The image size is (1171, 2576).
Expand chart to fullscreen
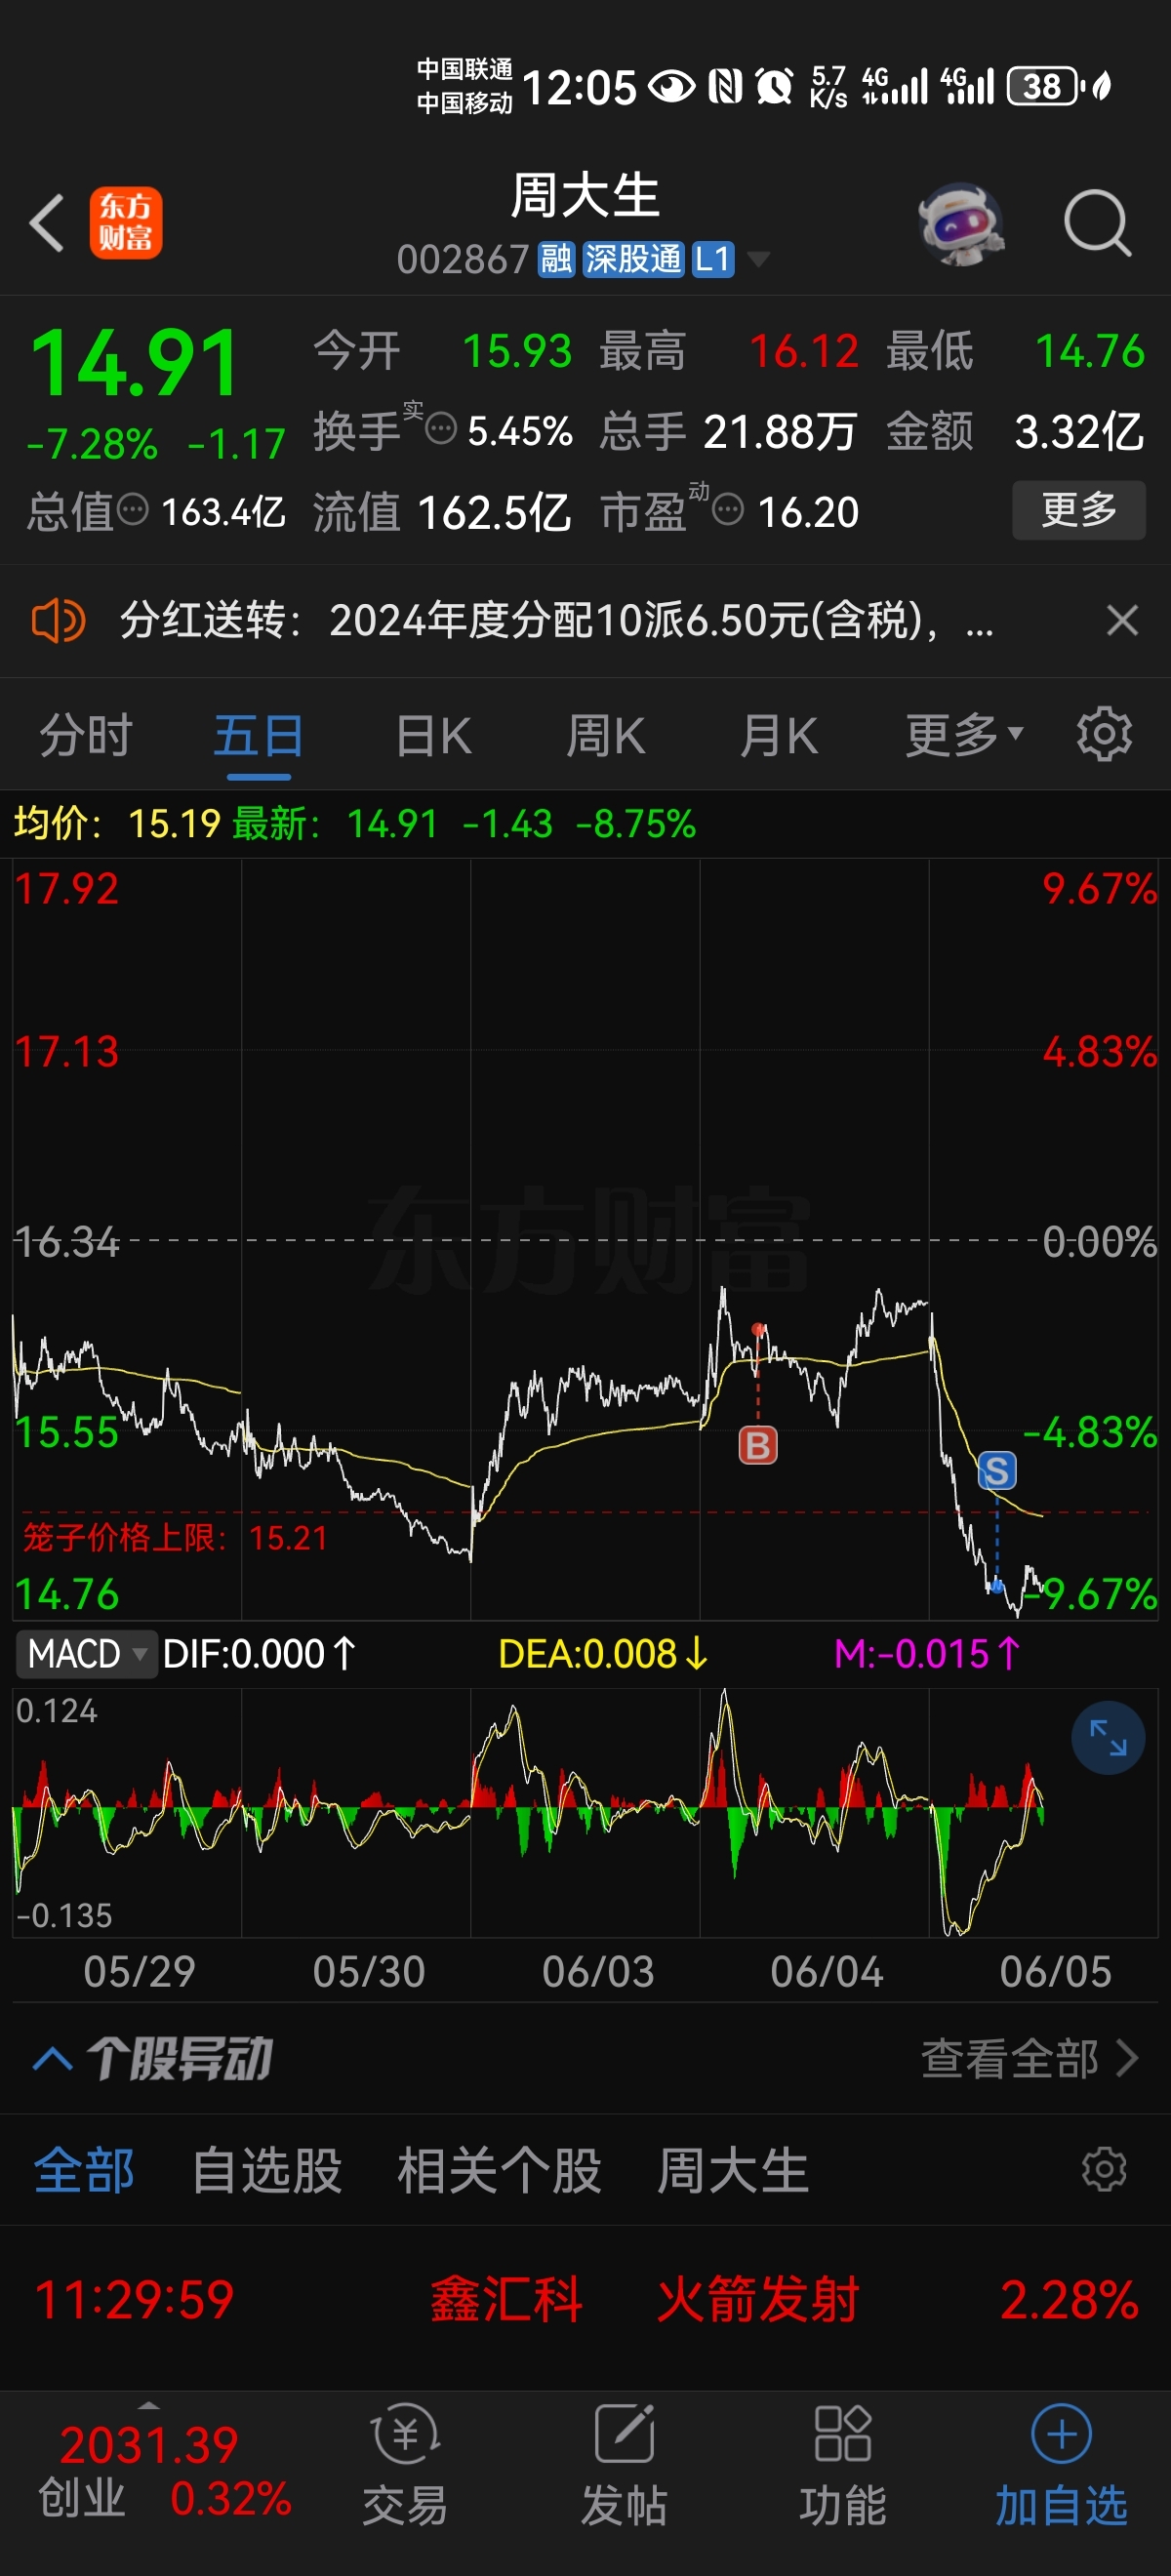(x=1108, y=1738)
